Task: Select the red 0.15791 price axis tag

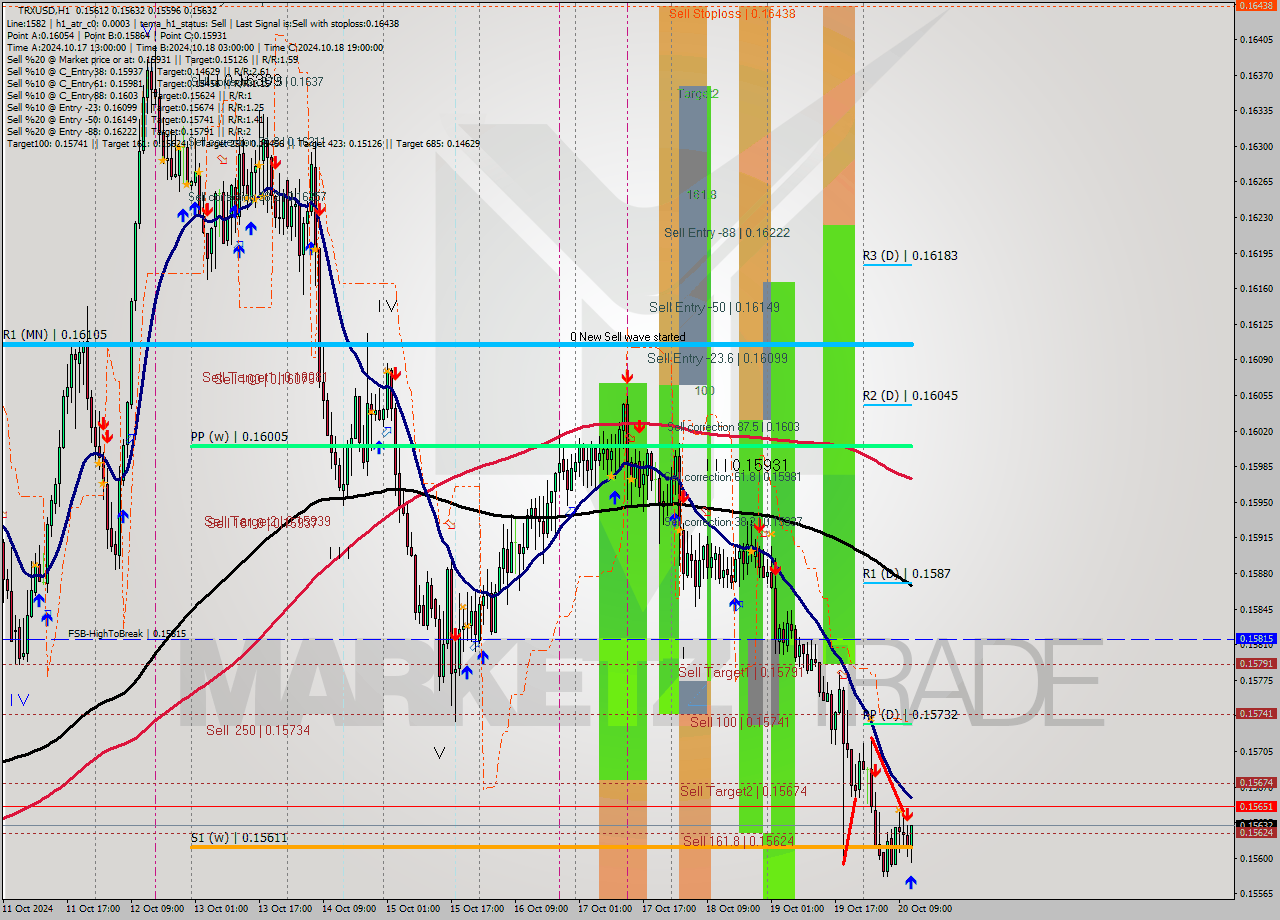Action: coord(1256,663)
